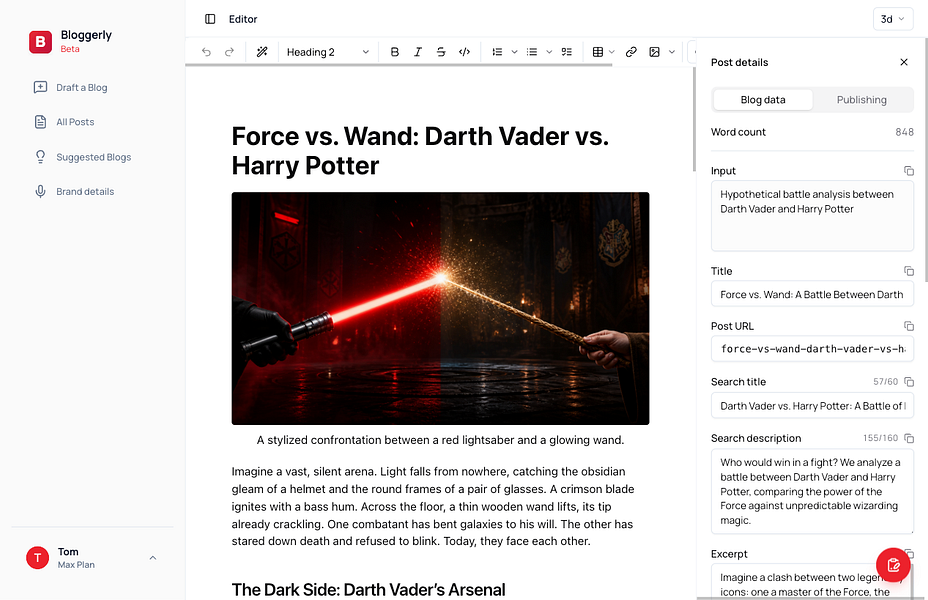The image size is (928, 600).
Task: Switch to the Publishing tab
Action: pyautogui.click(x=862, y=99)
